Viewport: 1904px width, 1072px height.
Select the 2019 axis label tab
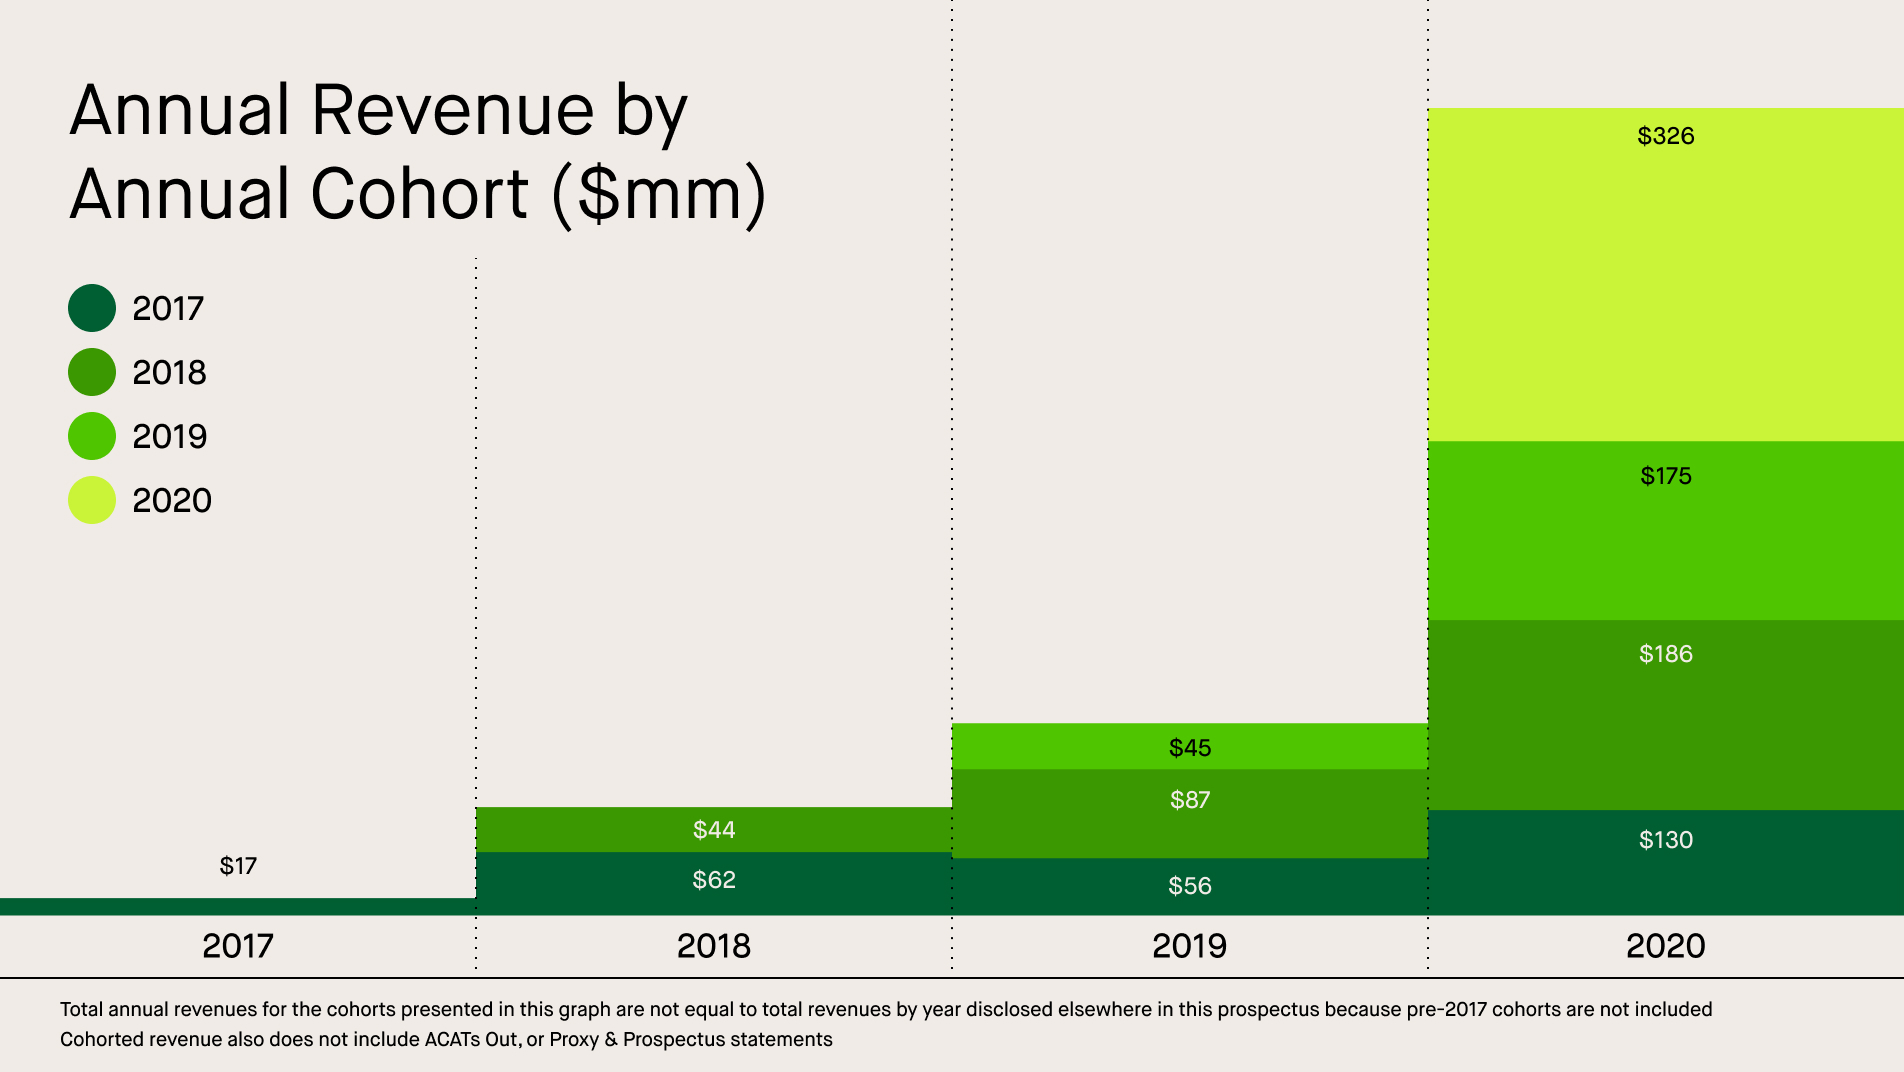[x=1190, y=946]
